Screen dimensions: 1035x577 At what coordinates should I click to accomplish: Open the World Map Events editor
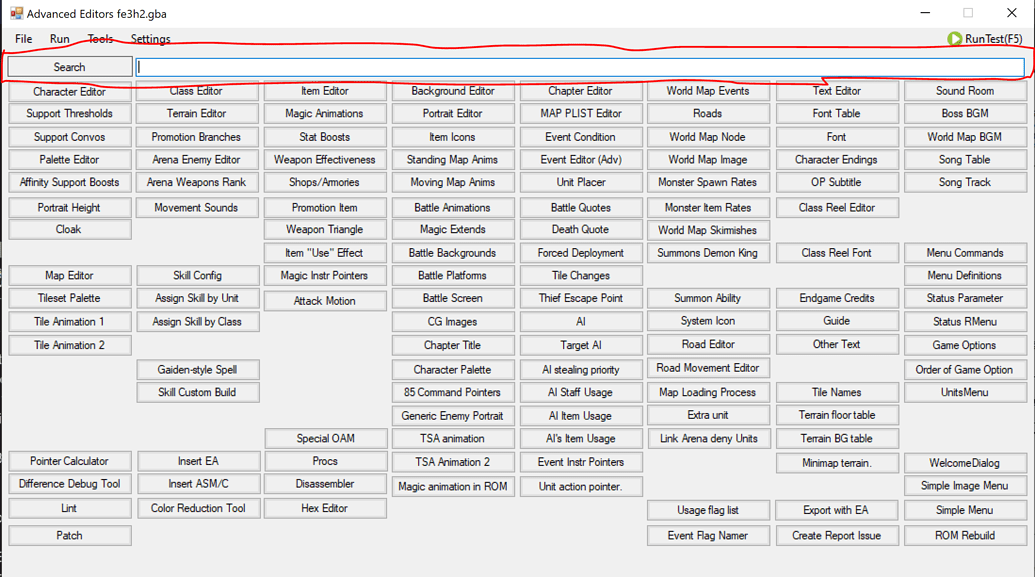[707, 91]
